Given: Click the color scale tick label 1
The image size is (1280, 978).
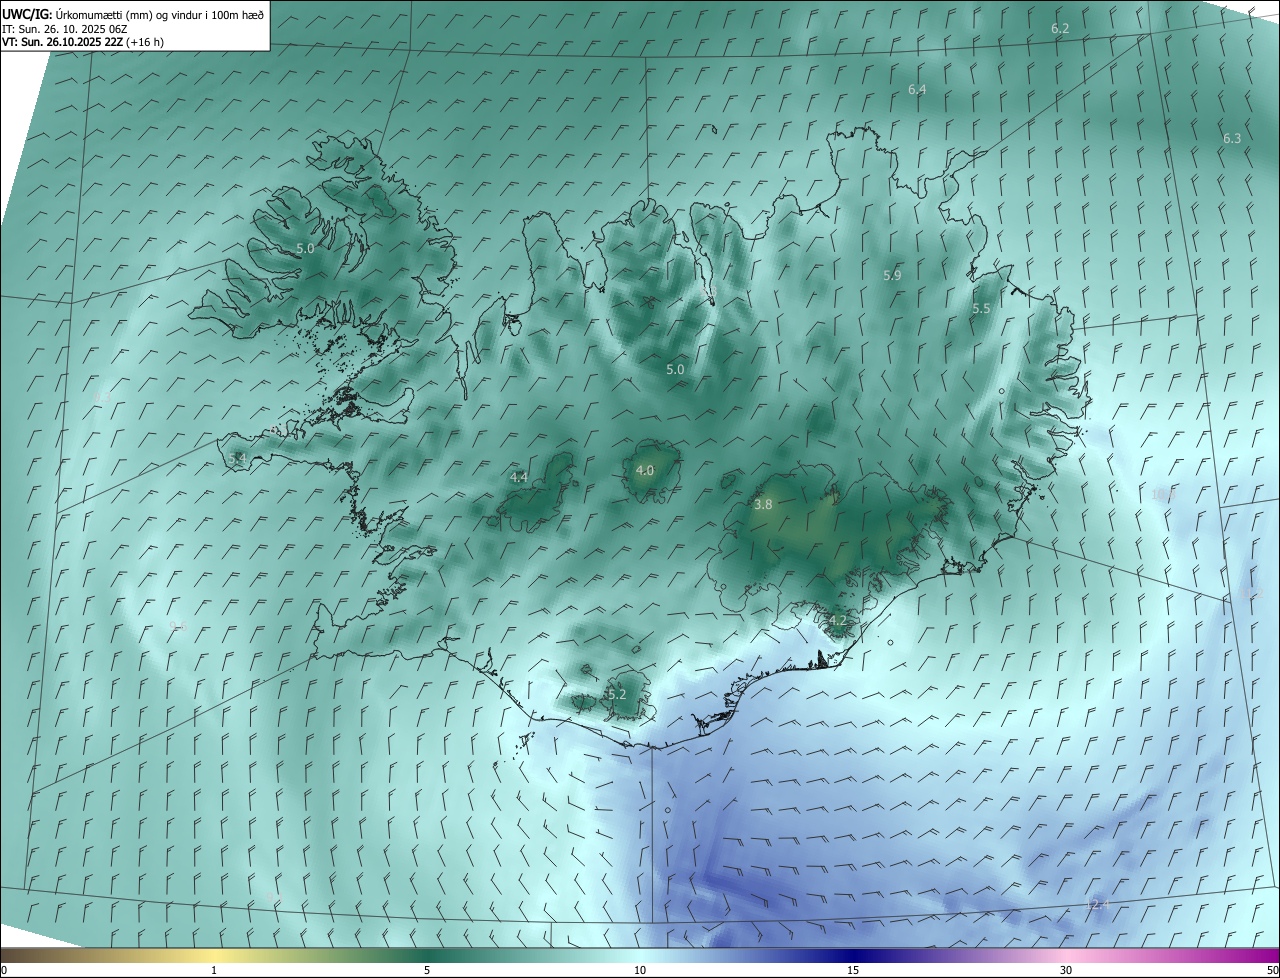Looking at the screenshot, I should pyautogui.click(x=214, y=970).
